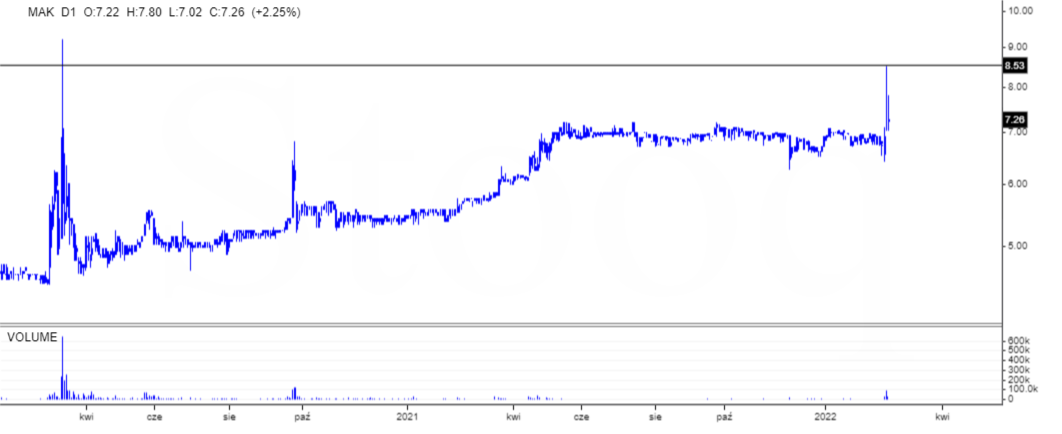Screen dimensions: 1062x434
Task: Click the paź label before 2021
Action: pyautogui.click(x=301, y=416)
